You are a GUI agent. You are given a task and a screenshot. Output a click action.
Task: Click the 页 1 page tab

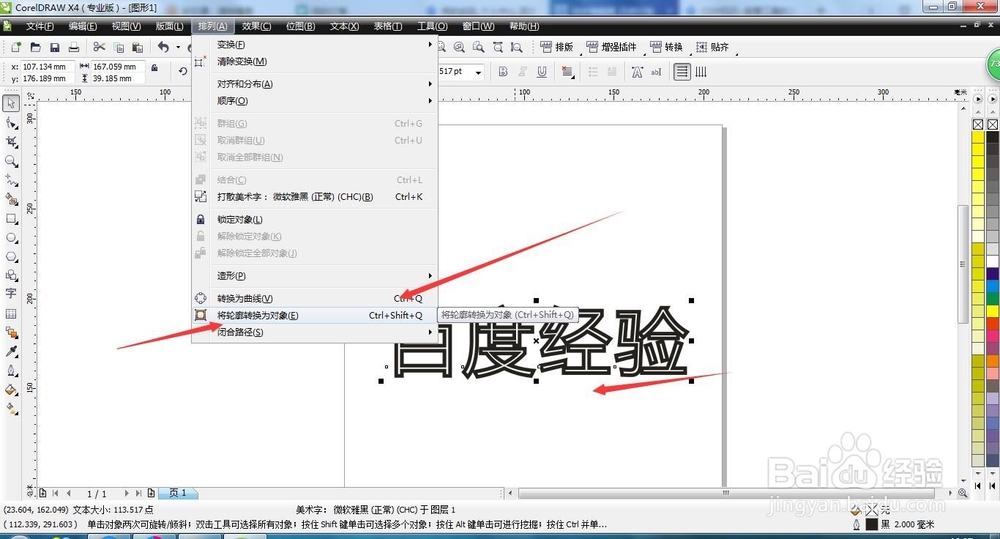click(x=178, y=493)
